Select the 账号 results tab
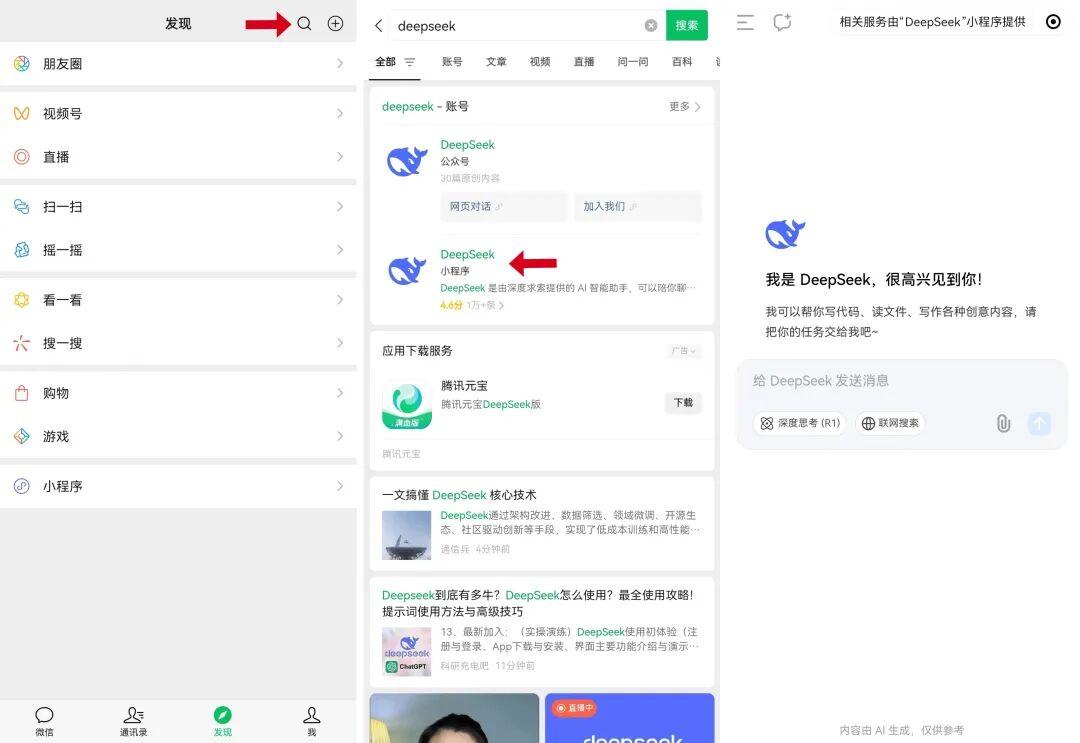This screenshot has width=1080, height=743. pos(452,62)
